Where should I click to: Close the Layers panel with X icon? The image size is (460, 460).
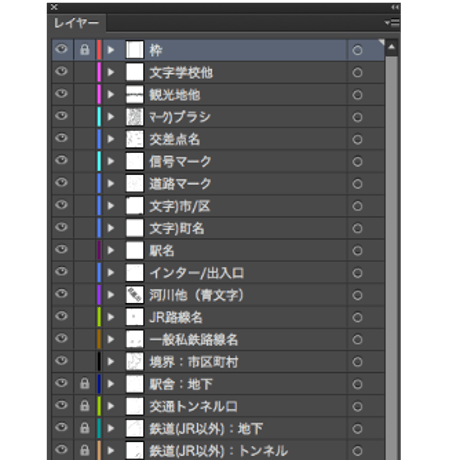pos(54,7)
